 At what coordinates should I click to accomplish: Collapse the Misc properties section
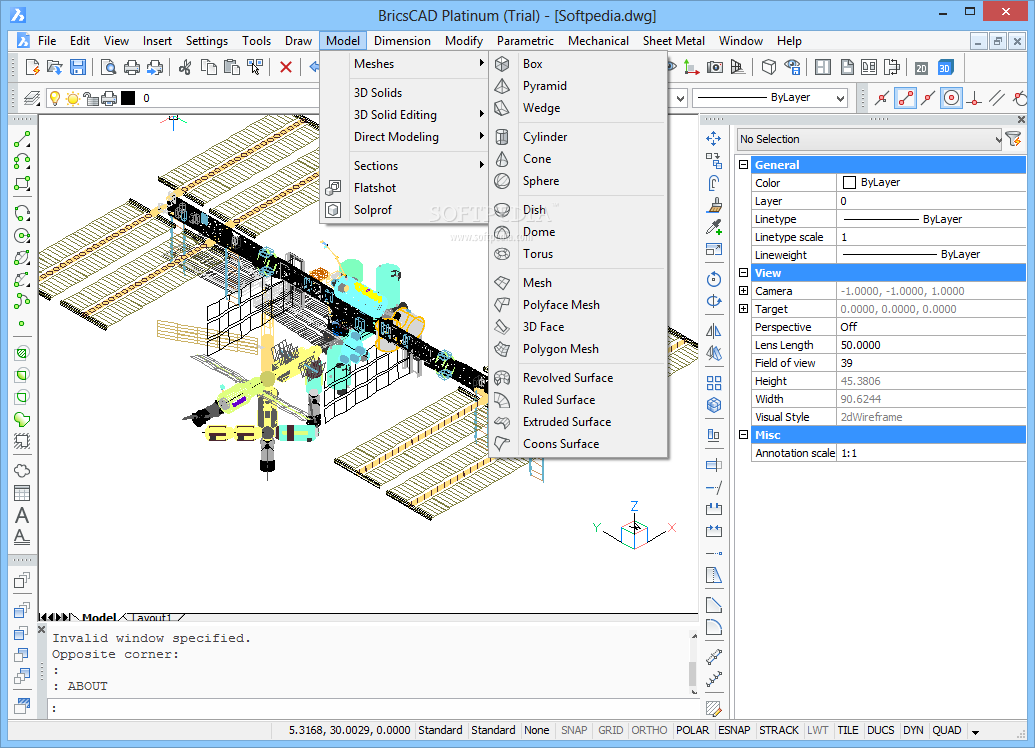pos(743,434)
